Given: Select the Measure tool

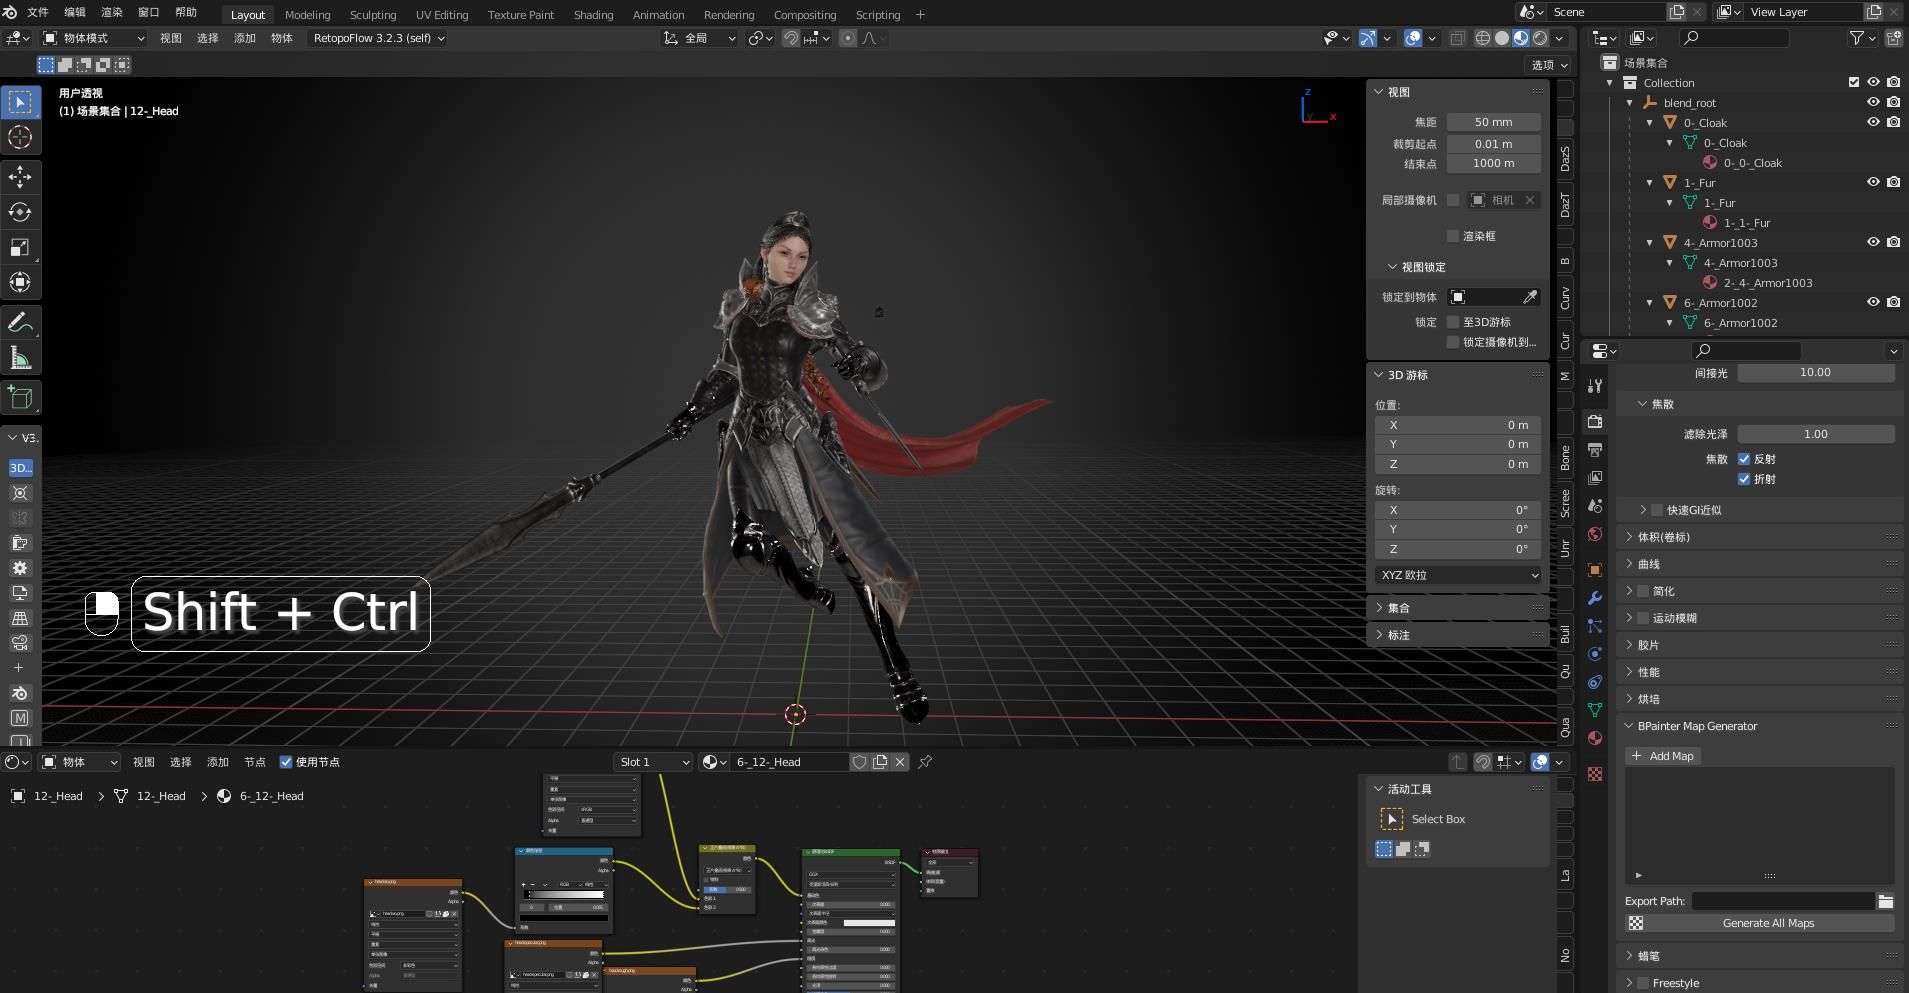Looking at the screenshot, I should tap(20, 358).
